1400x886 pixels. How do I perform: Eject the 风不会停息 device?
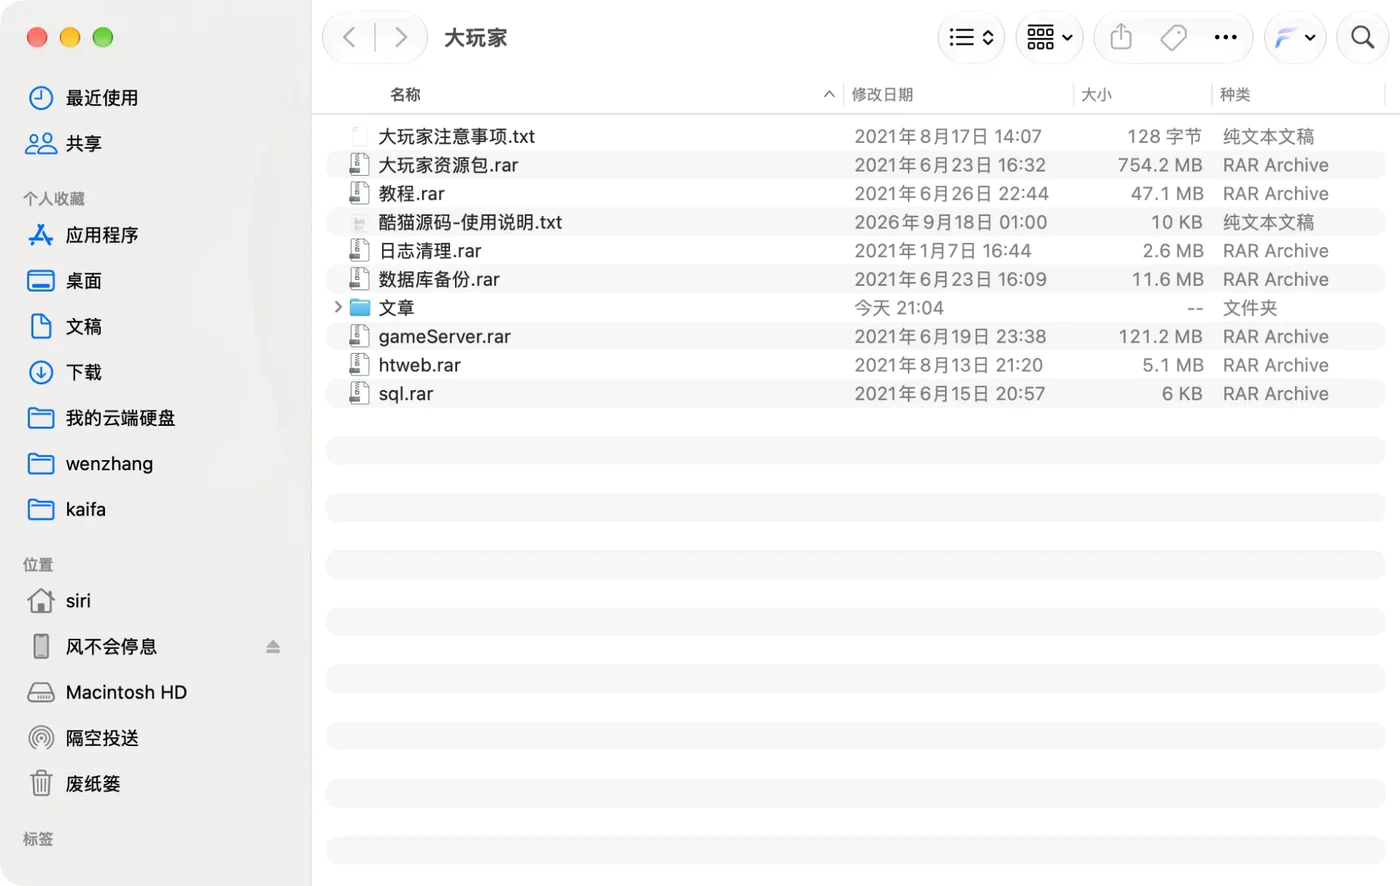273,647
